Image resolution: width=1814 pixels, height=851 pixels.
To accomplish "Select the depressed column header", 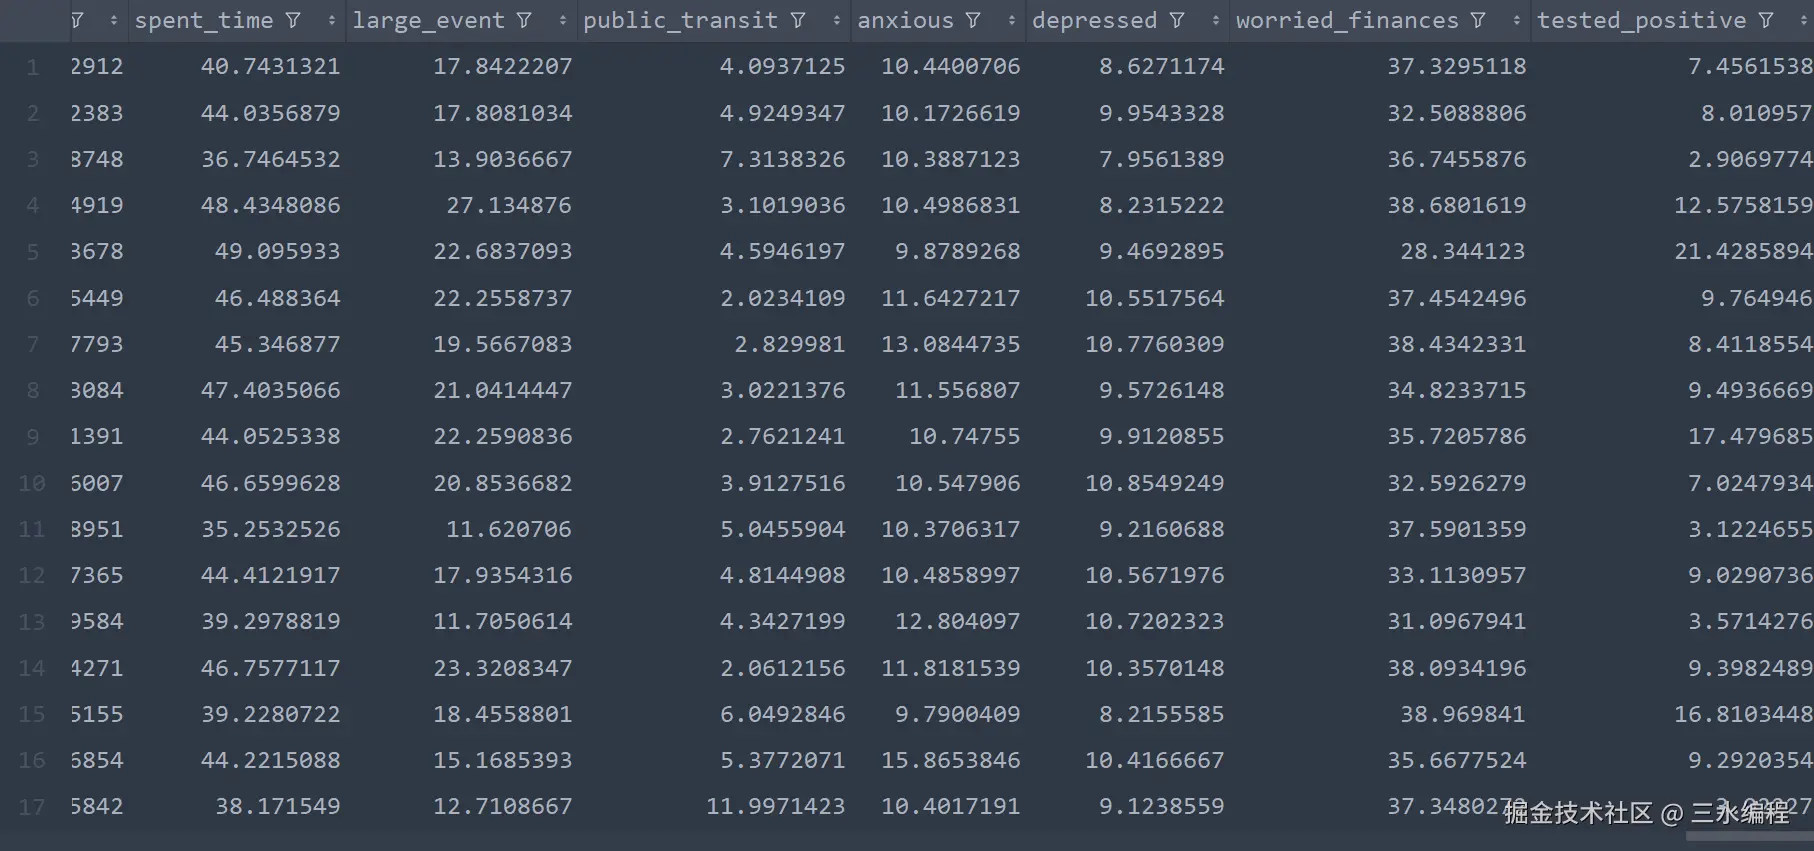I will (x=1094, y=20).
